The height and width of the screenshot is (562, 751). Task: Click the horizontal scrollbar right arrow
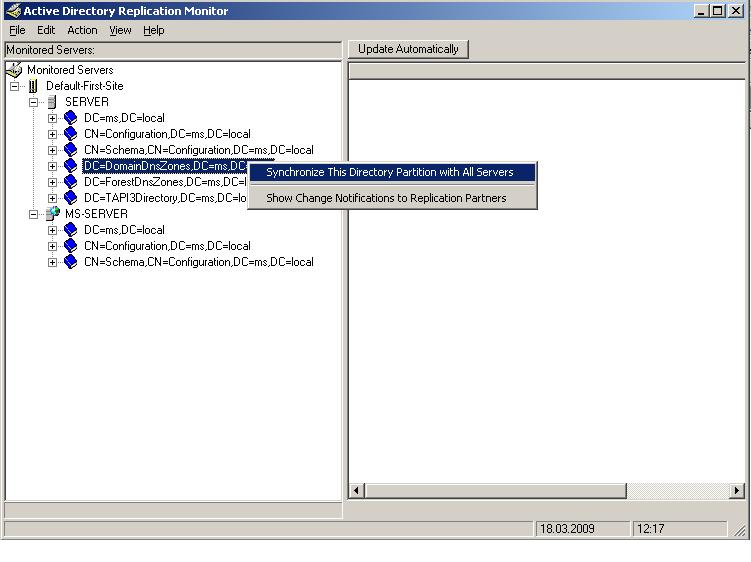(x=737, y=491)
